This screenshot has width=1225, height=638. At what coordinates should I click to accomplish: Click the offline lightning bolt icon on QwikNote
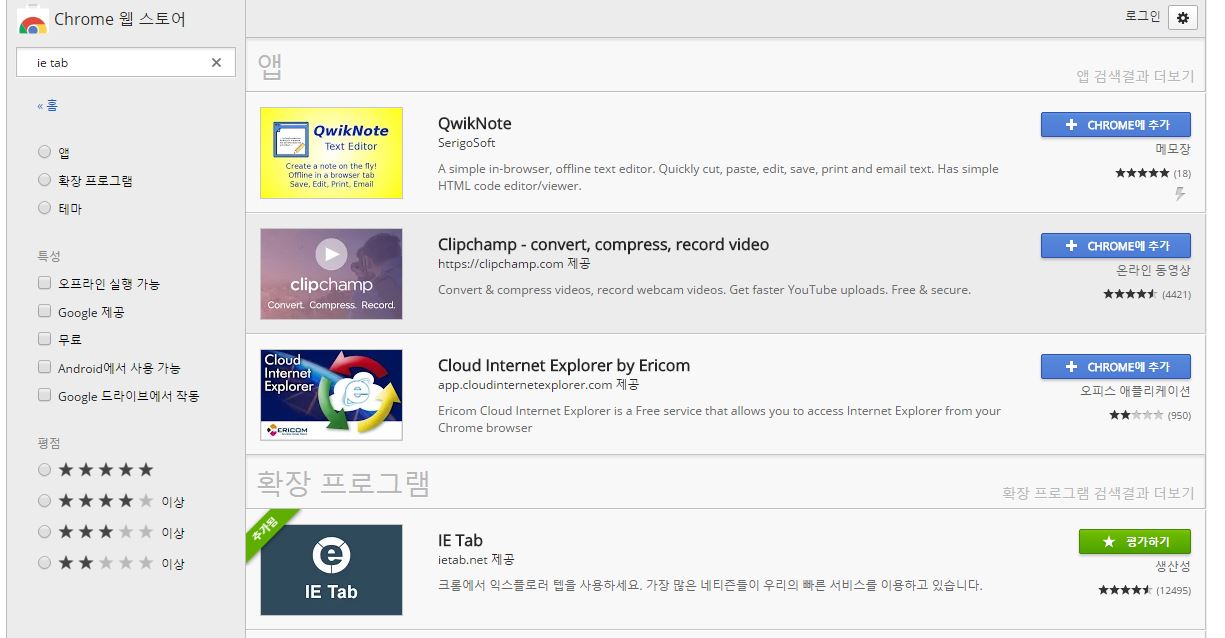[1180, 194]
